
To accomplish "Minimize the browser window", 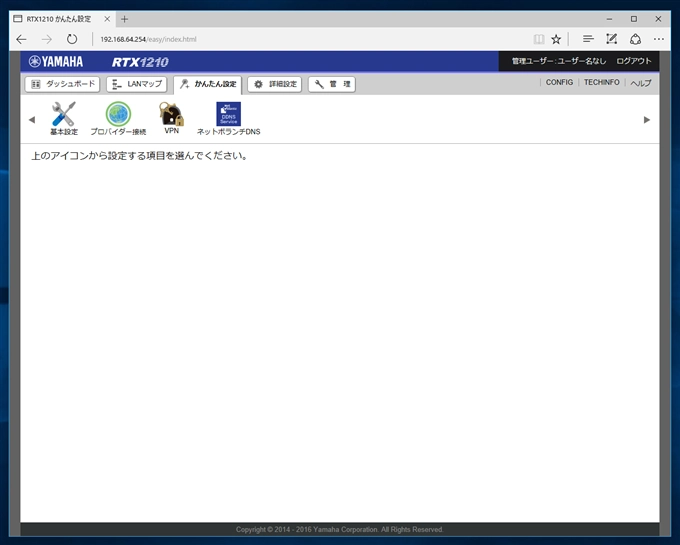I will point(609,19).
